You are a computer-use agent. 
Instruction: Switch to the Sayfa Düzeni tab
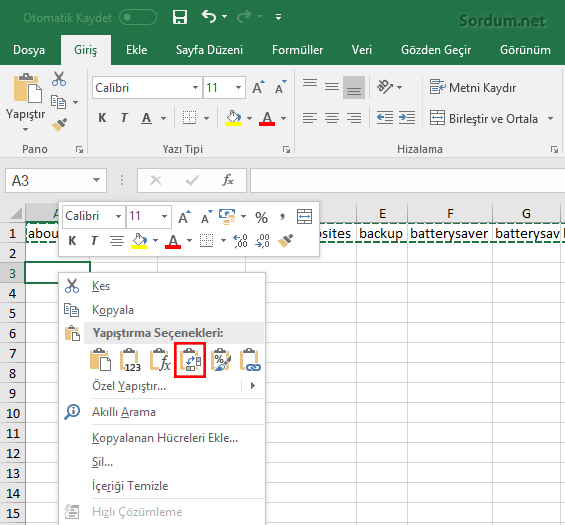[x=209, y=50]
